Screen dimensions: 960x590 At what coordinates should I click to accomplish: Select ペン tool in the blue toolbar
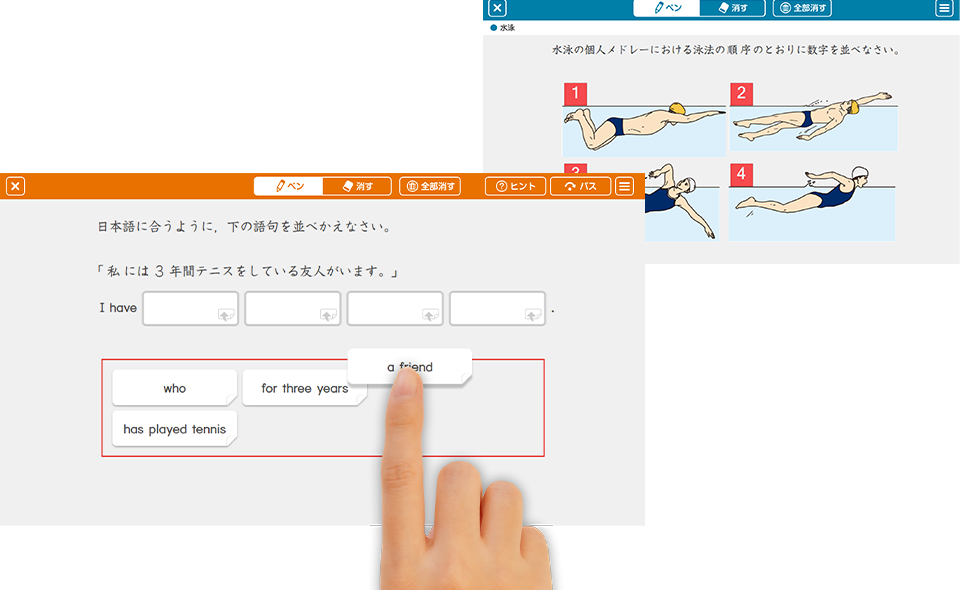(665, 8)
